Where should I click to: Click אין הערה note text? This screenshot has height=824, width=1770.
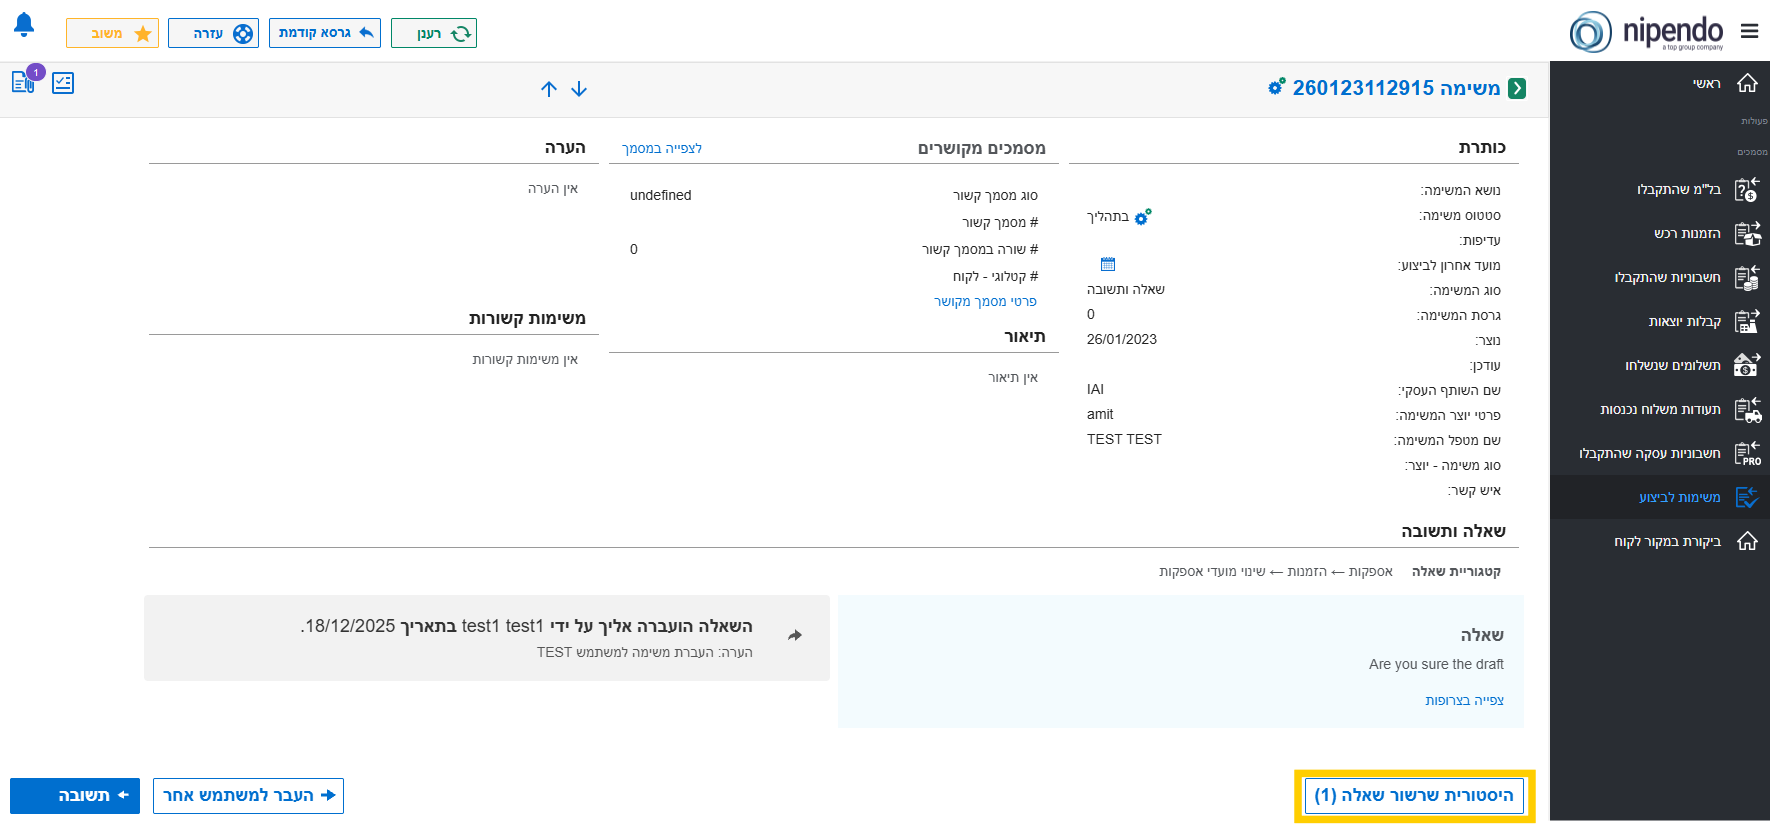pos(553,188)
